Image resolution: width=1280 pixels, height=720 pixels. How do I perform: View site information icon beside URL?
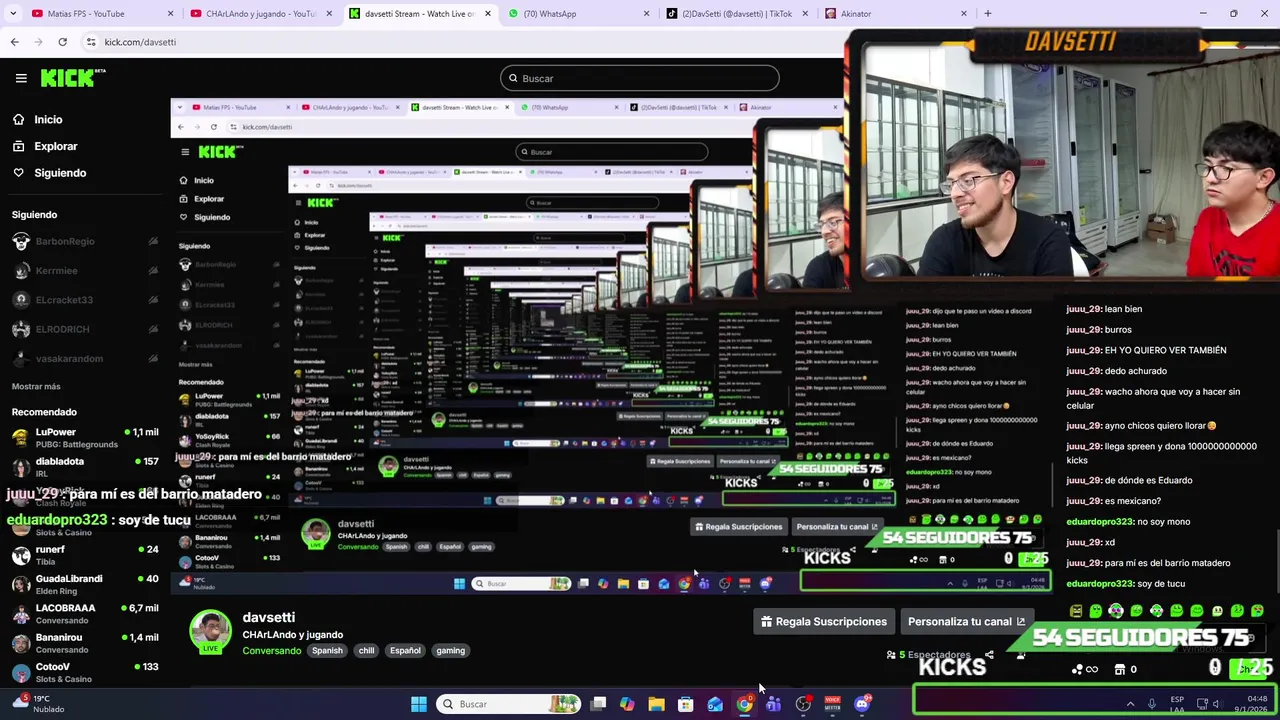91,42
